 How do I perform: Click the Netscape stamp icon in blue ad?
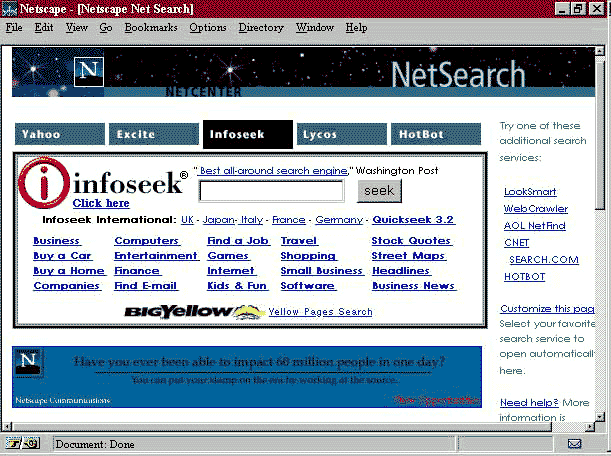28,362
